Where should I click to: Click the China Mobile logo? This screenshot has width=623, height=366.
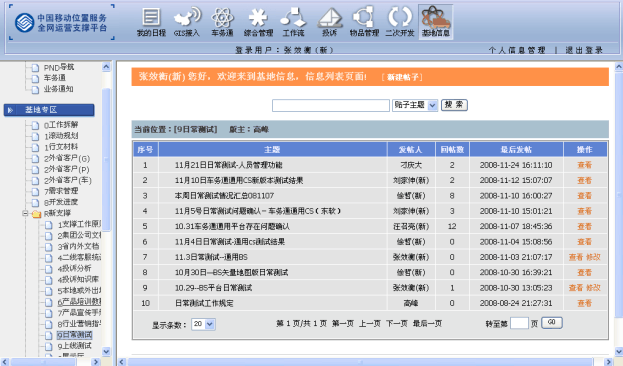coord(24,23)
